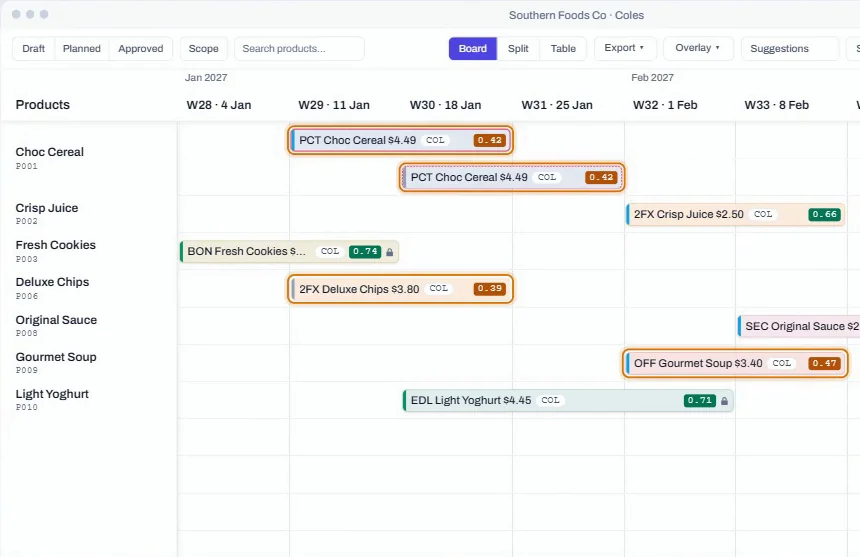Click the Fresh Cookies product row label
This screenshot has width=860, height=557.
coord(55,245)
